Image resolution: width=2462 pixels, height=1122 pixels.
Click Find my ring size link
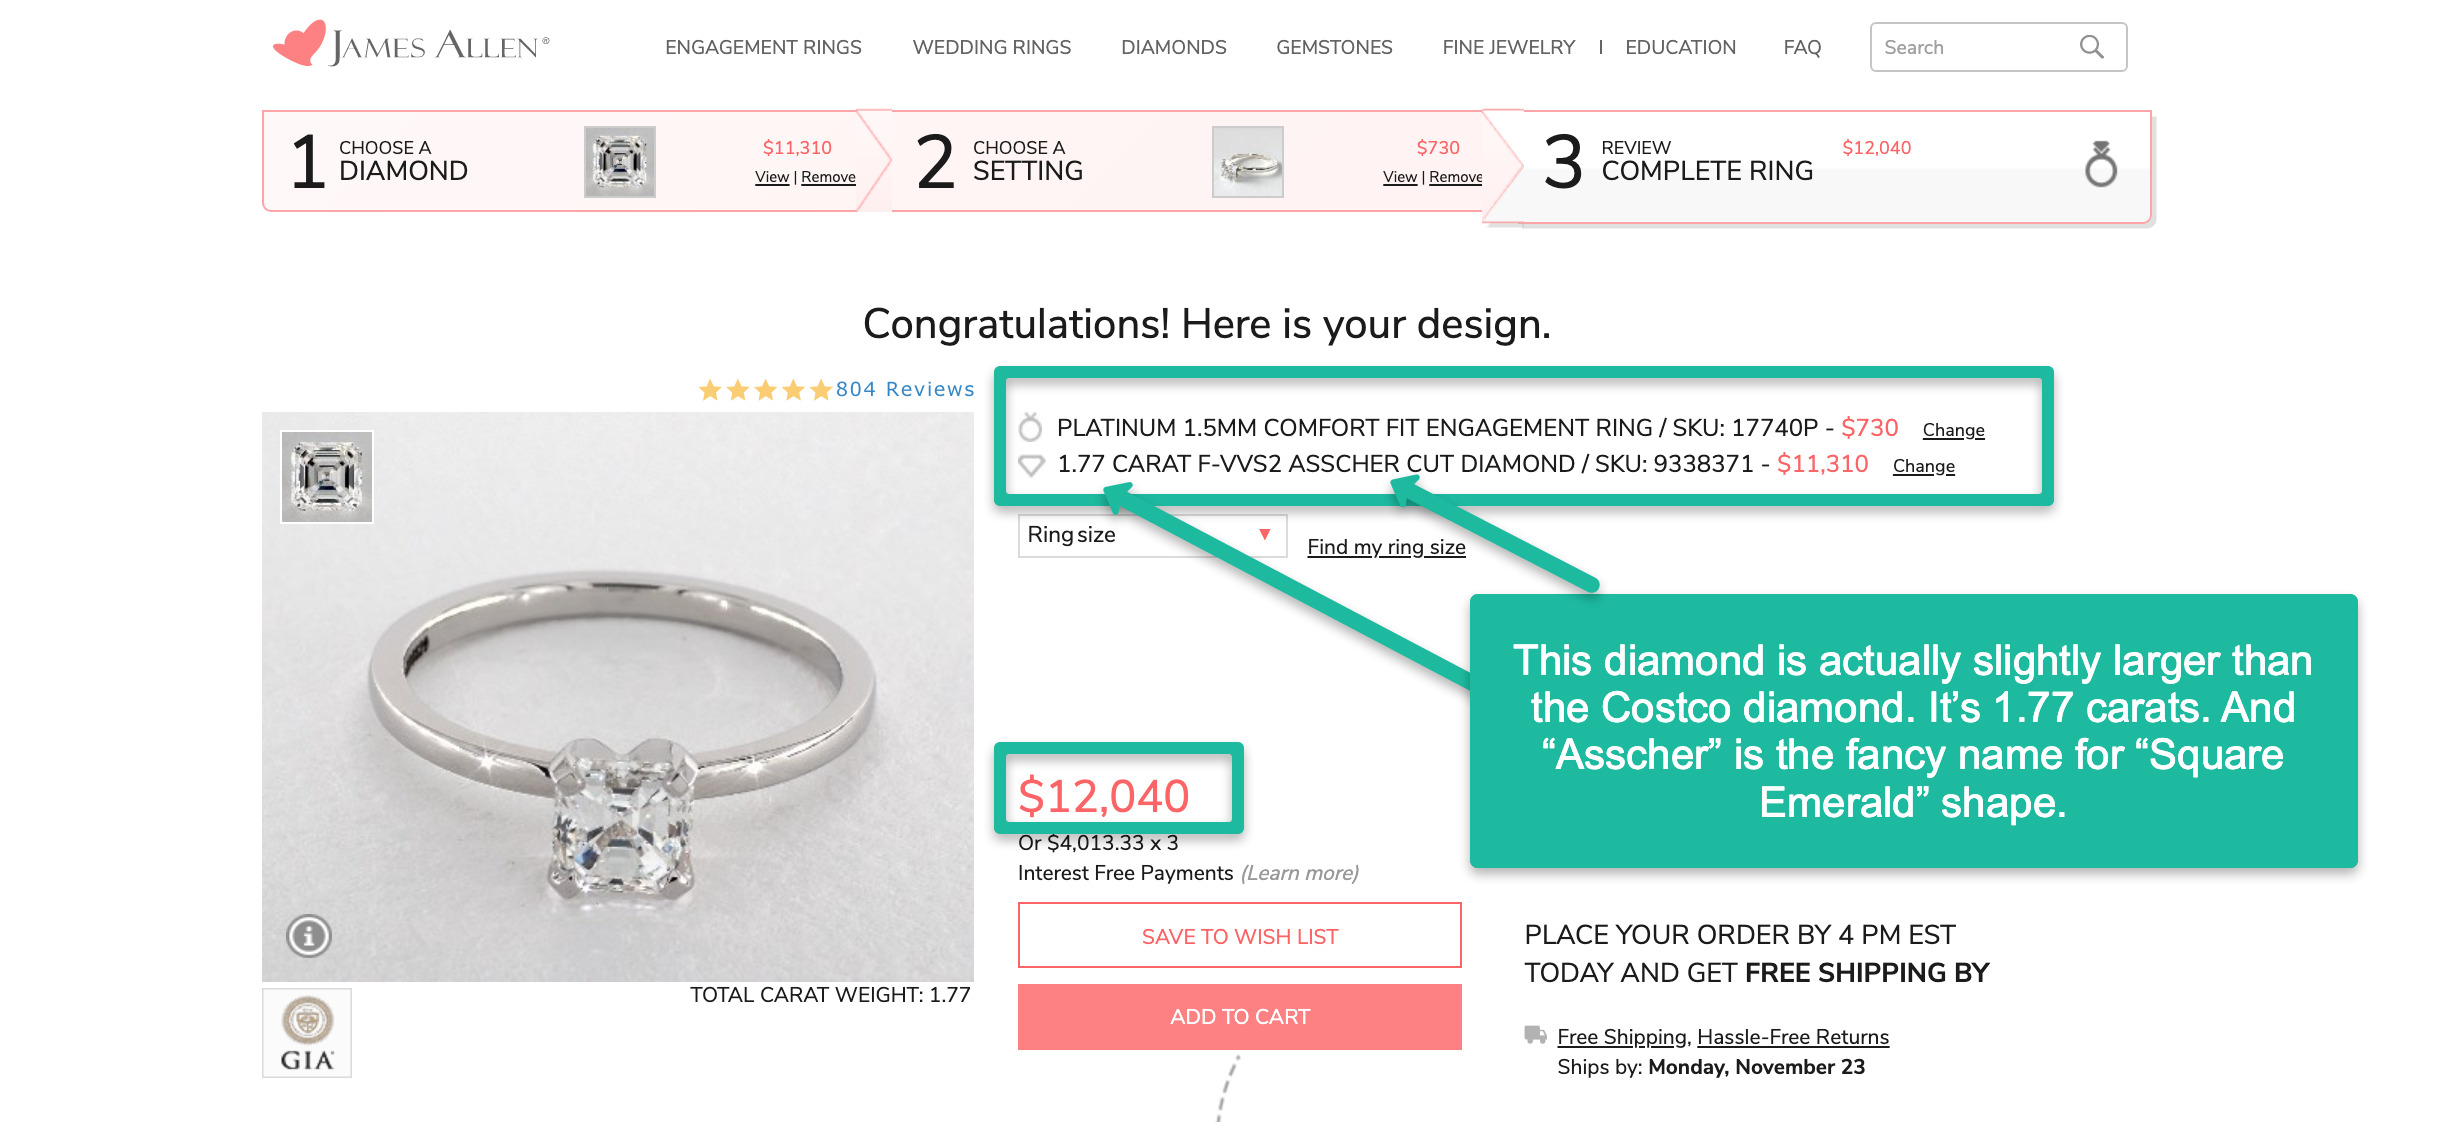click(x=1386, y=547)
